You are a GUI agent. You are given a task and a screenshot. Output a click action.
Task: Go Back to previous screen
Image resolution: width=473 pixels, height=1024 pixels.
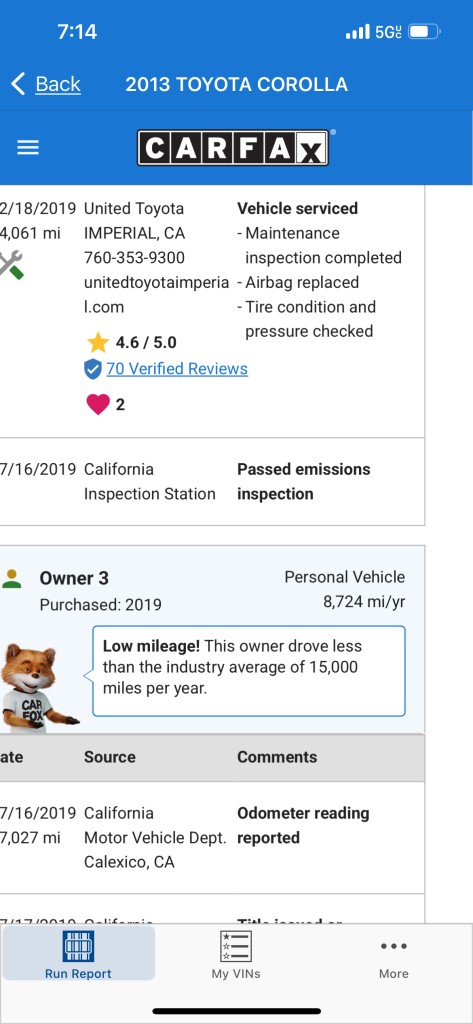click(58, 84)
